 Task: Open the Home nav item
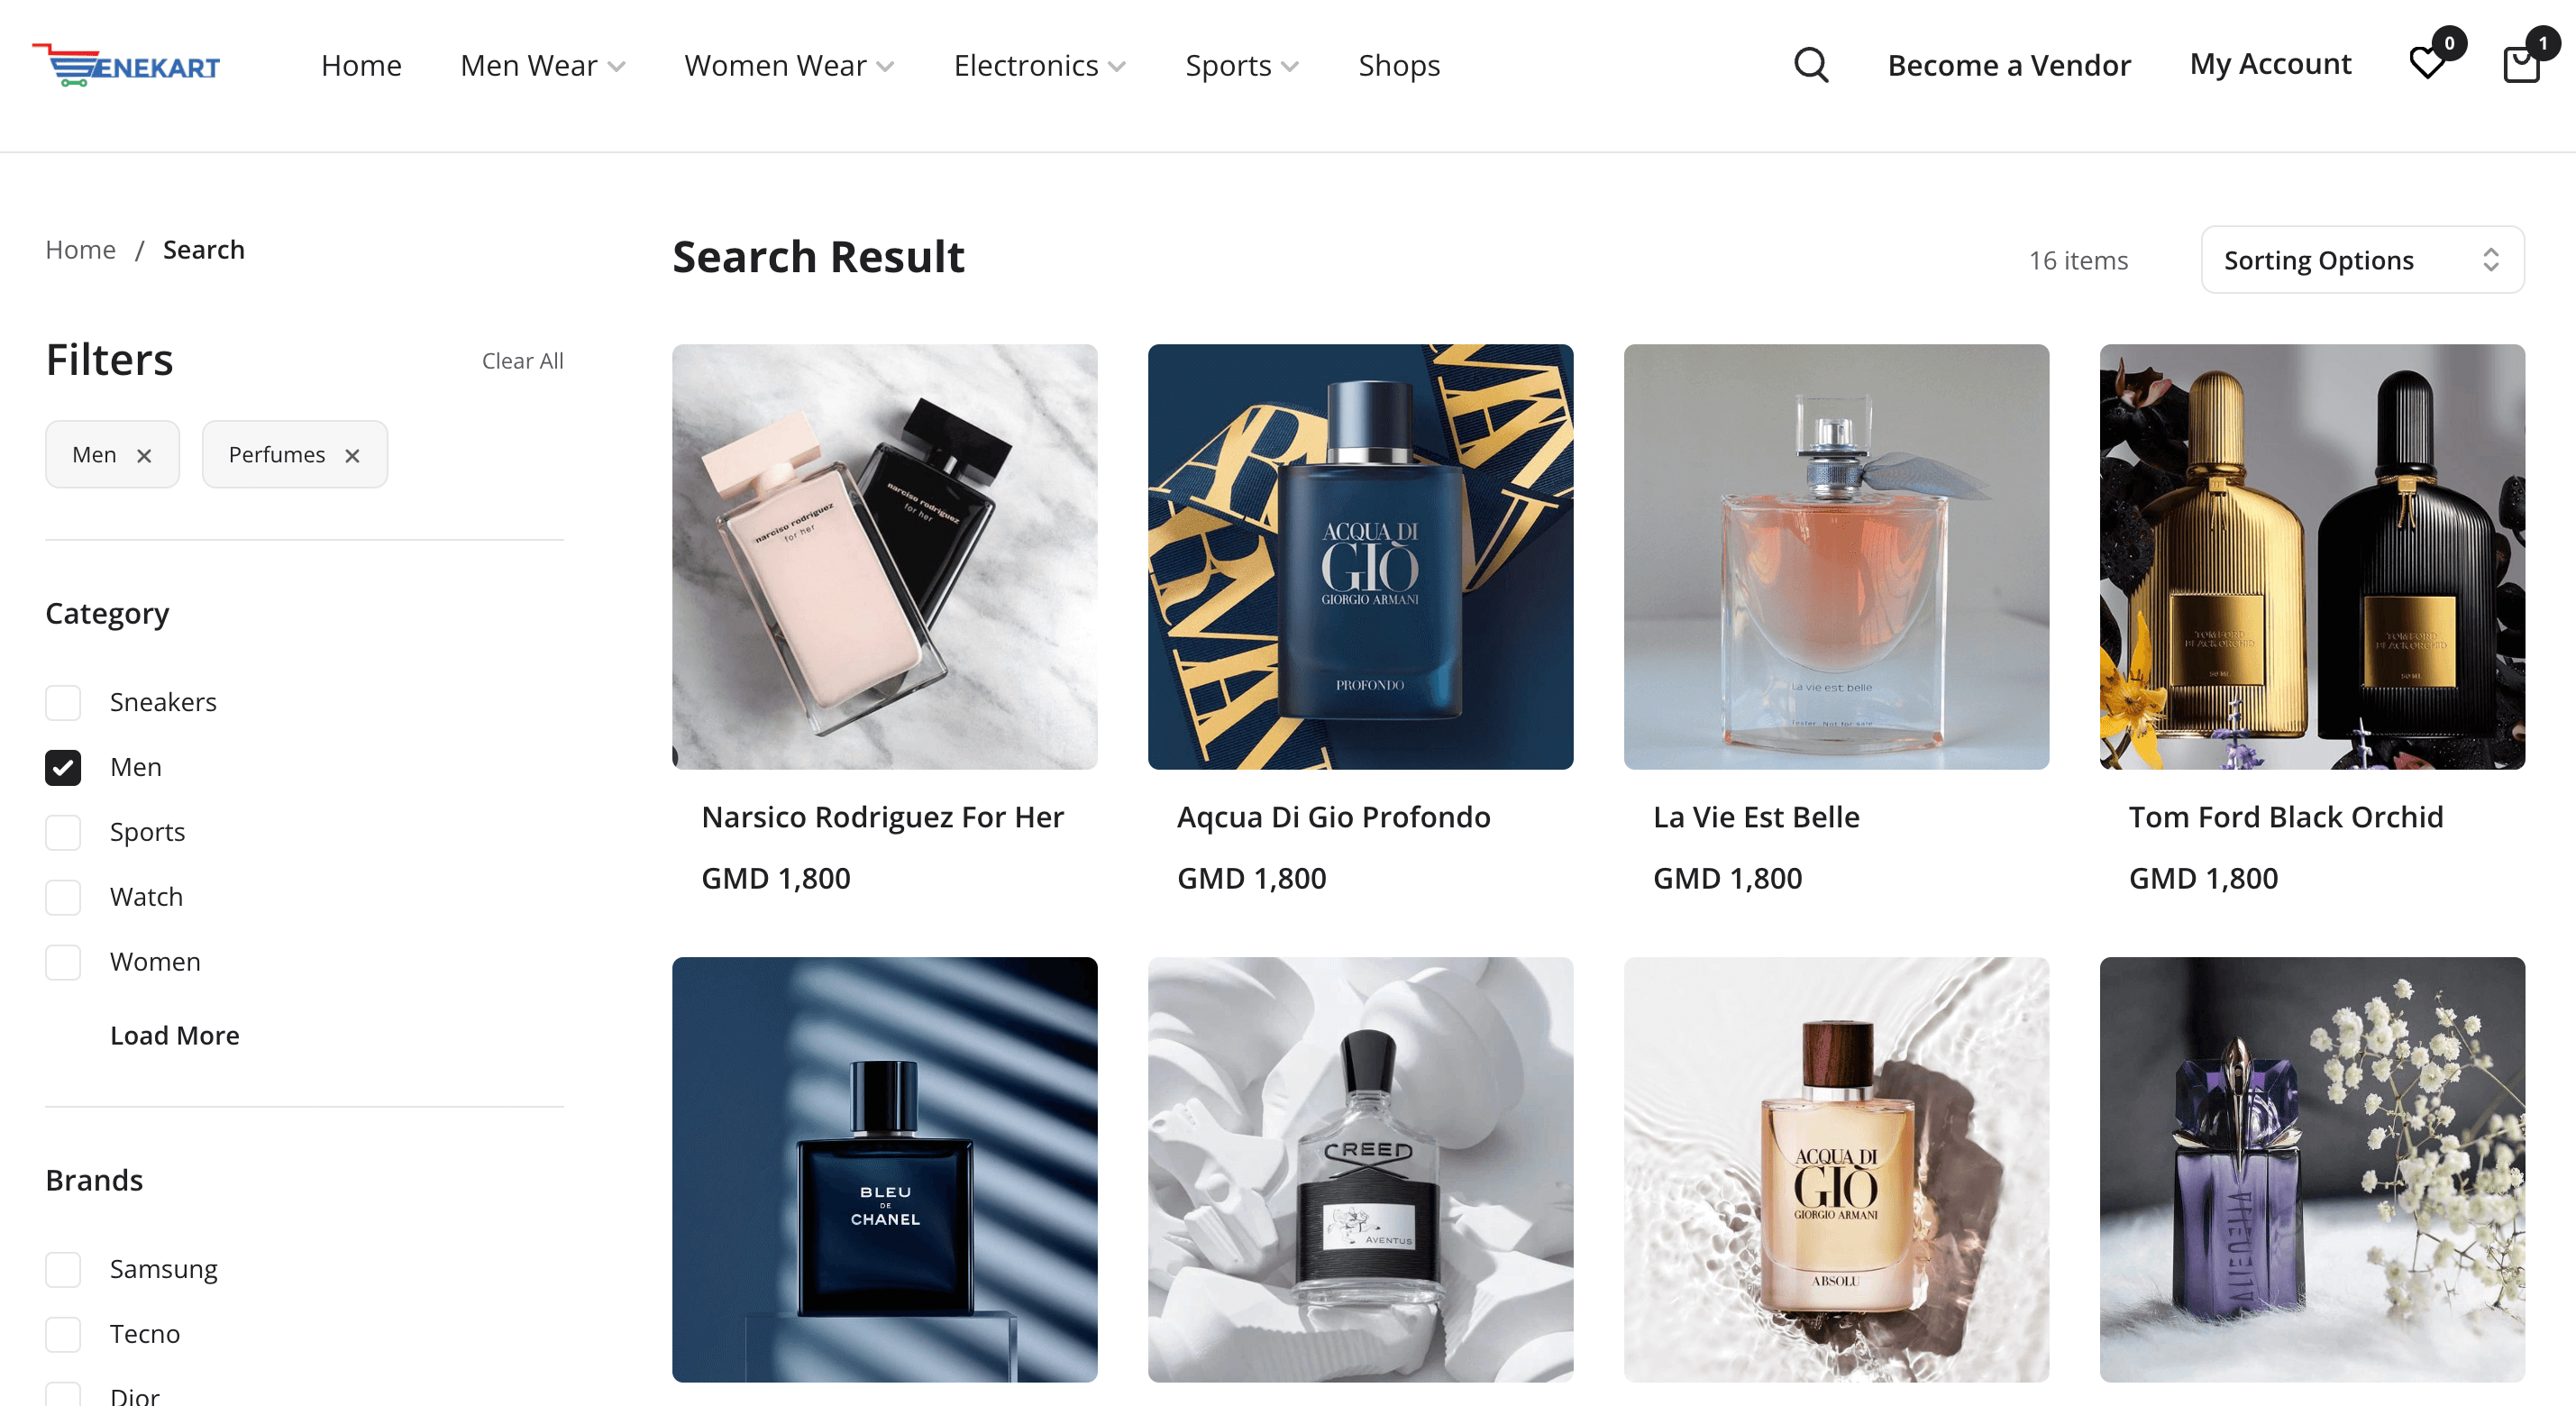point(361,65)
